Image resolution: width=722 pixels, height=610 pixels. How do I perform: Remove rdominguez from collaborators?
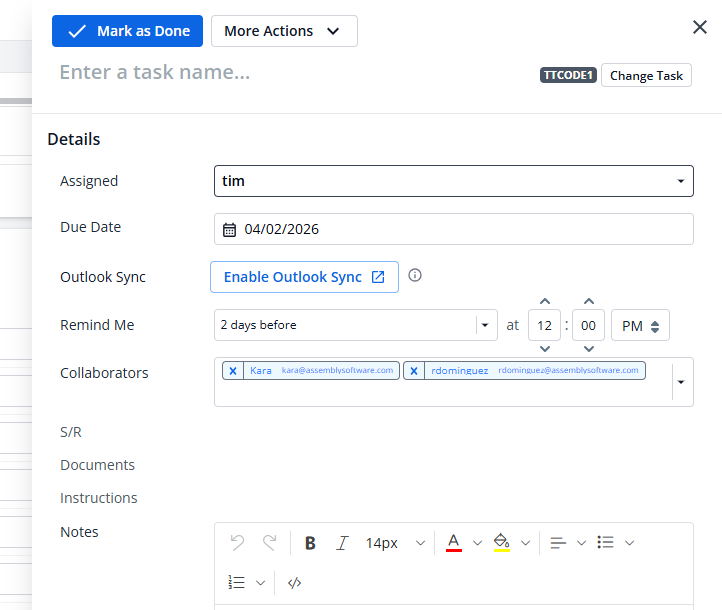[x=414, y=371]
